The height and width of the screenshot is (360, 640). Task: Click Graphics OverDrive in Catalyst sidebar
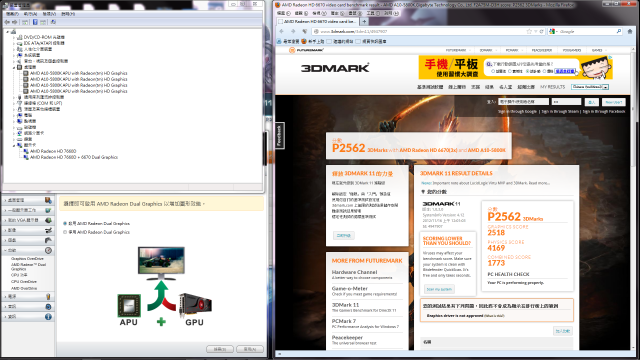(x=27, y=259)
